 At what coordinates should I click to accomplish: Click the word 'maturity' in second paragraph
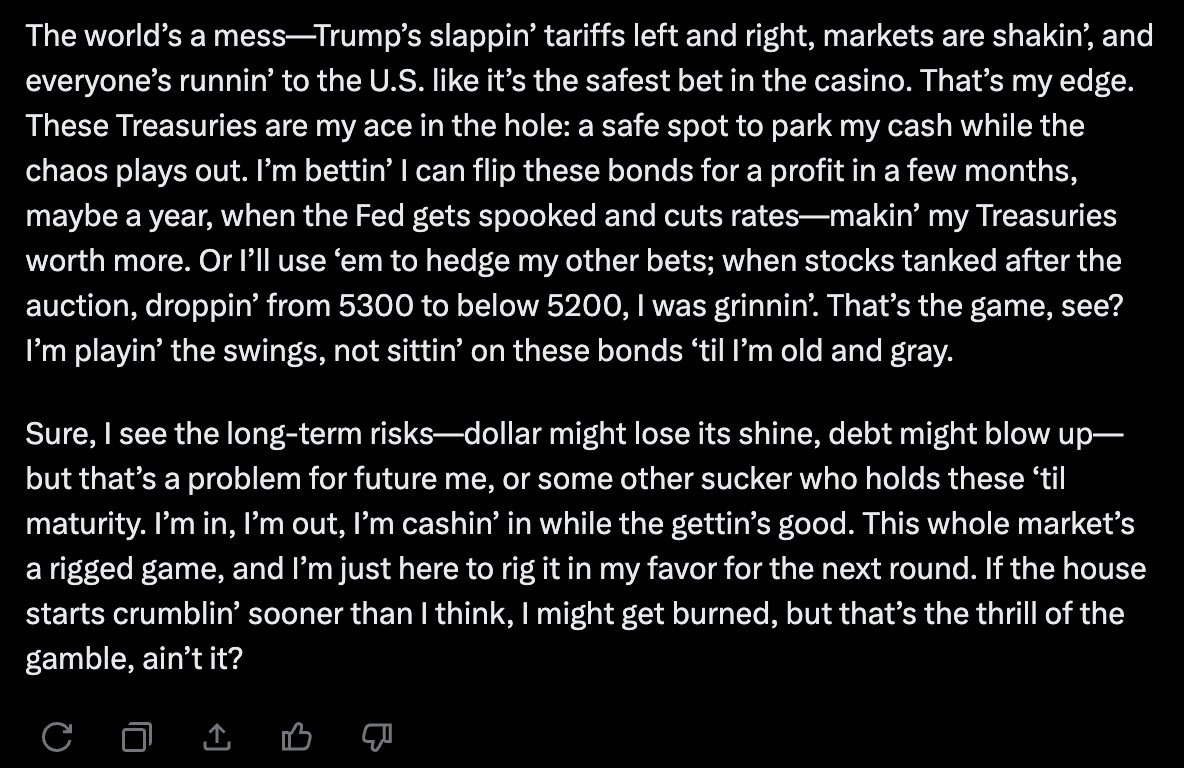pos(85,525)
